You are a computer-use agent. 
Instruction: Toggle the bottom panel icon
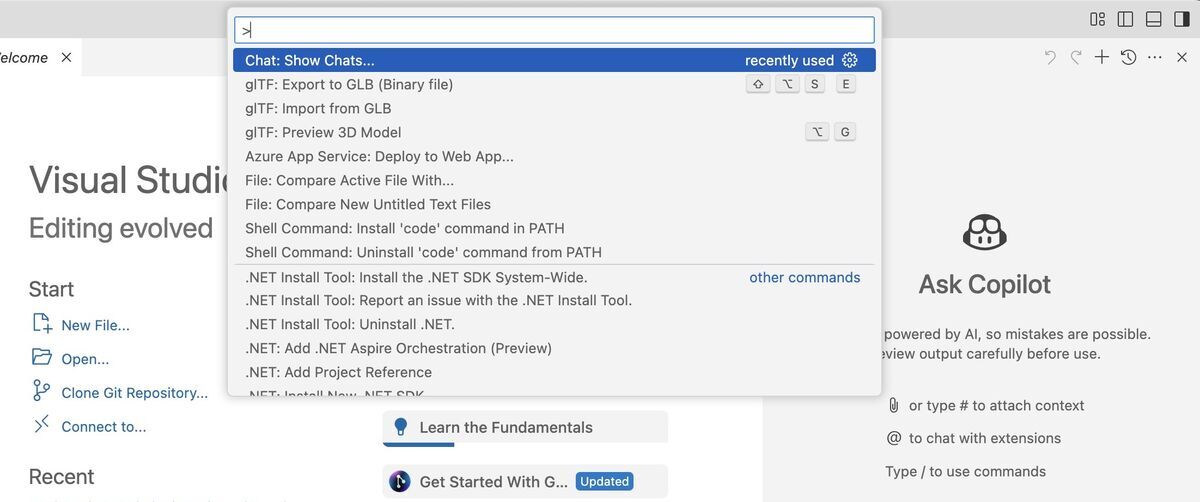coord(1153,19)
